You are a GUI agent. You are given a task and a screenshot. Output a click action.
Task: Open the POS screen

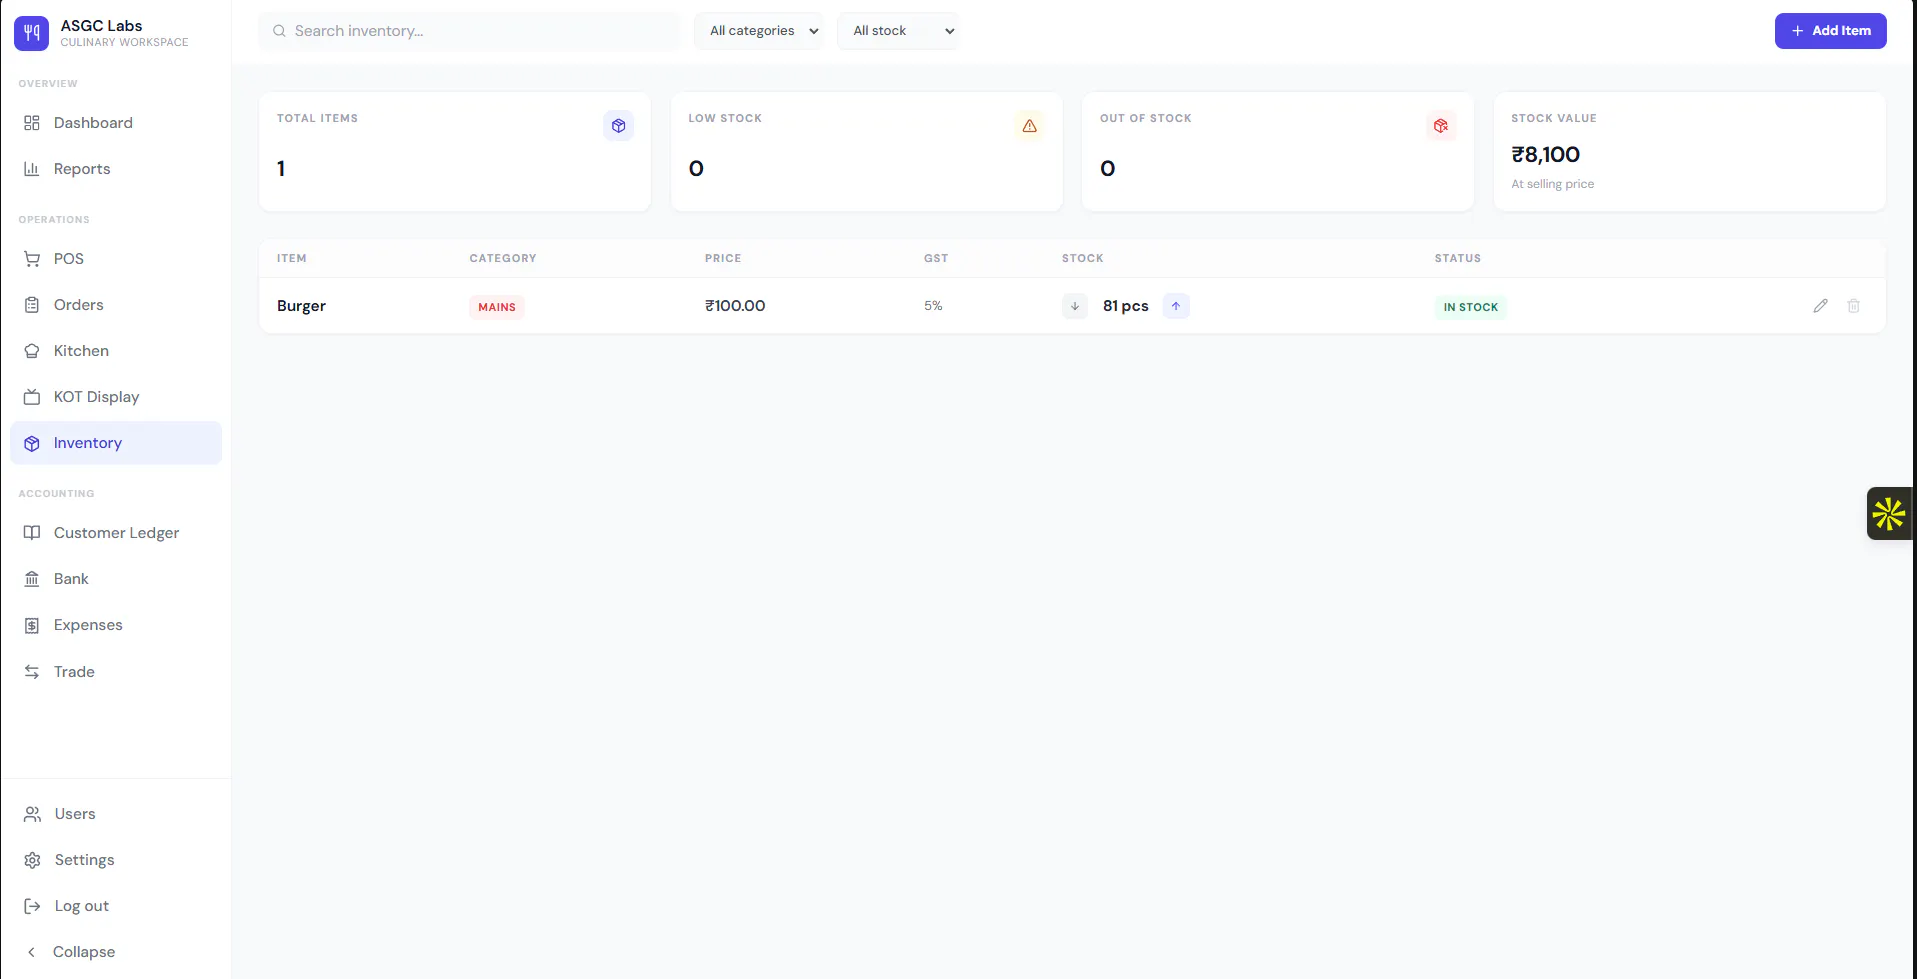coord(116,259)
